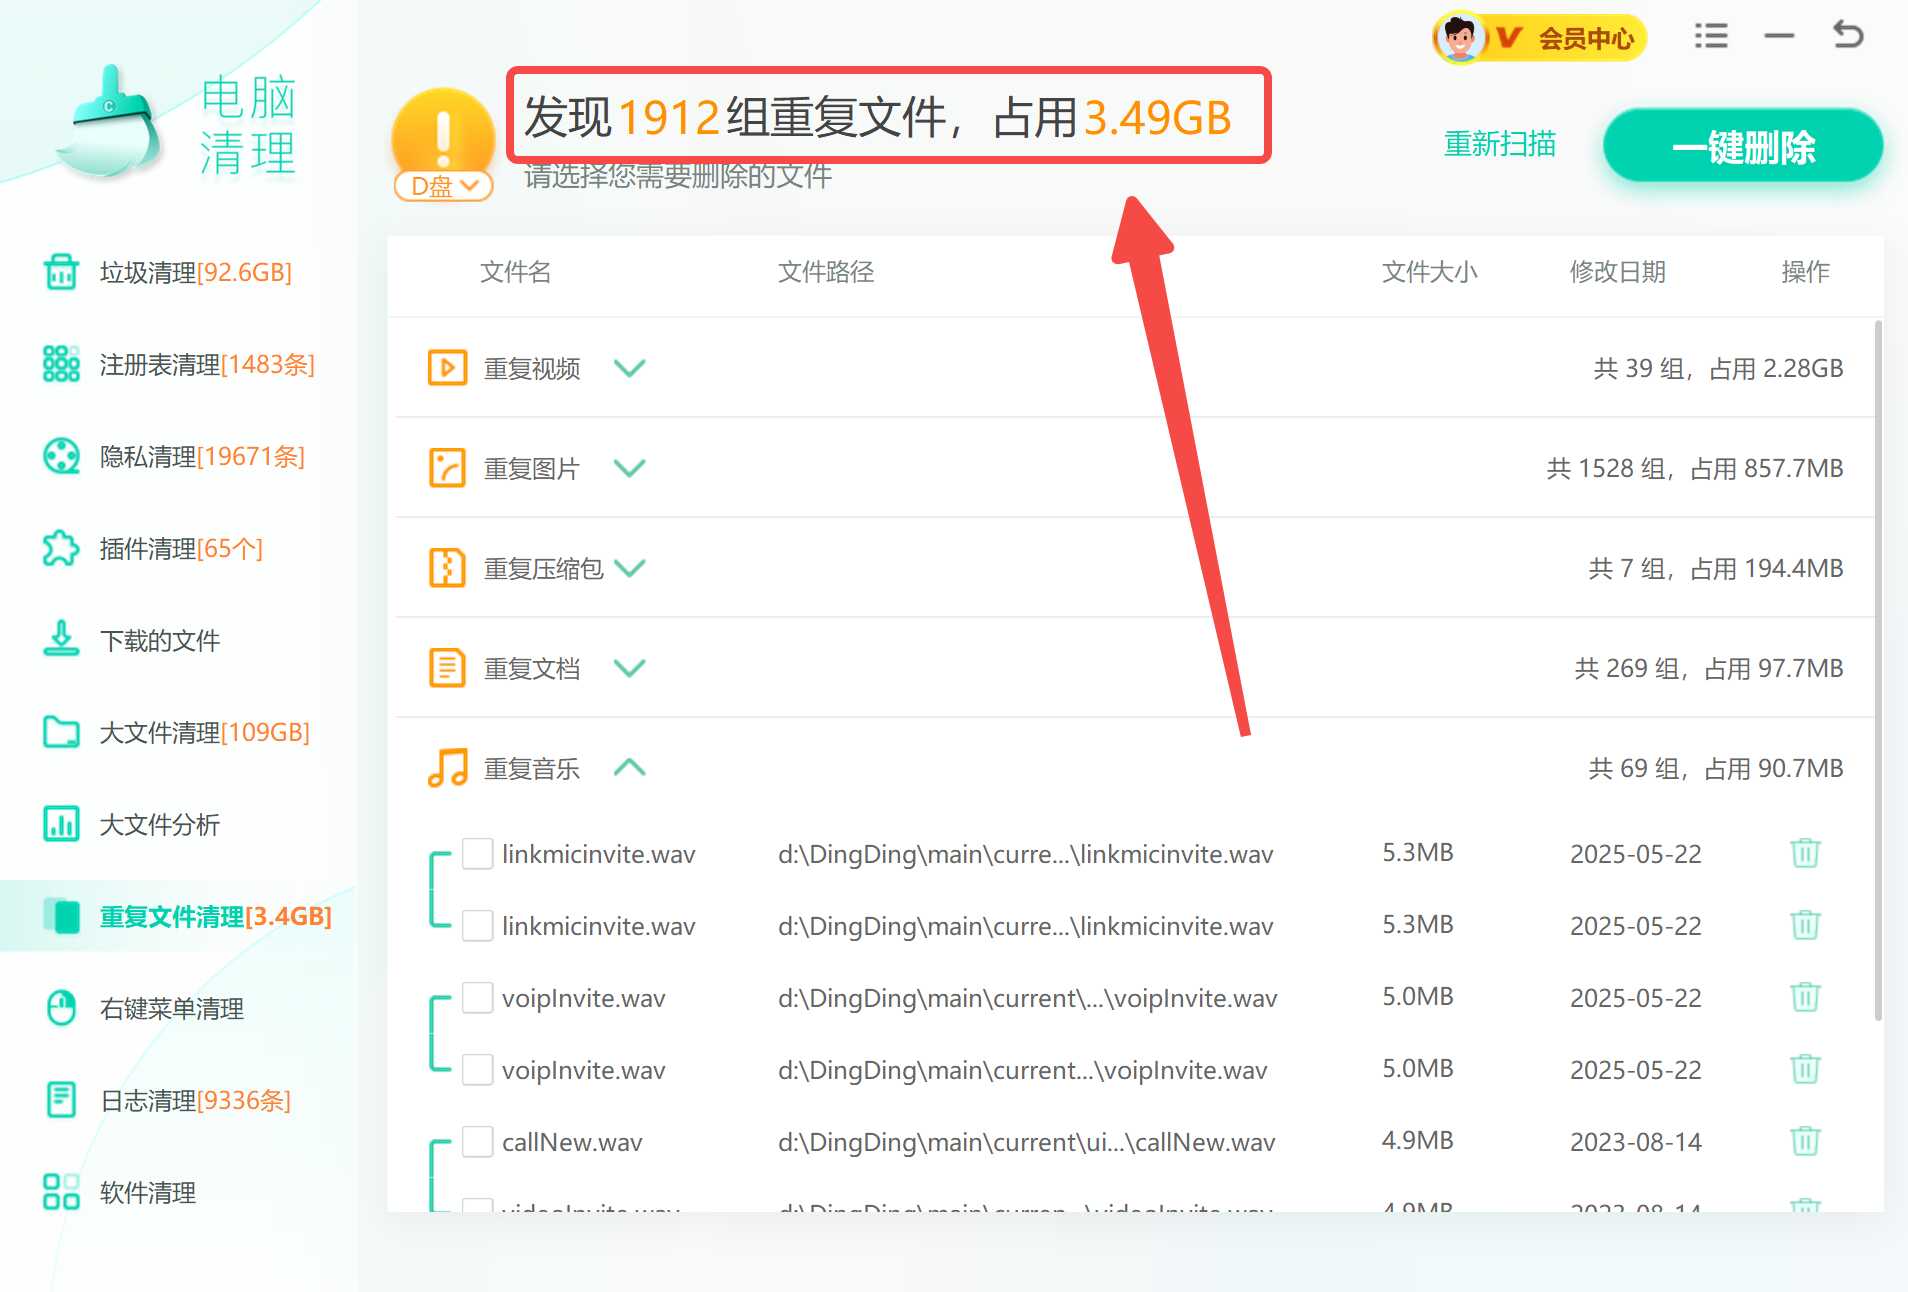1908x1292 pixels.
Task: Select the checkbox beside callNew.wav
Action: (477, 1141)
